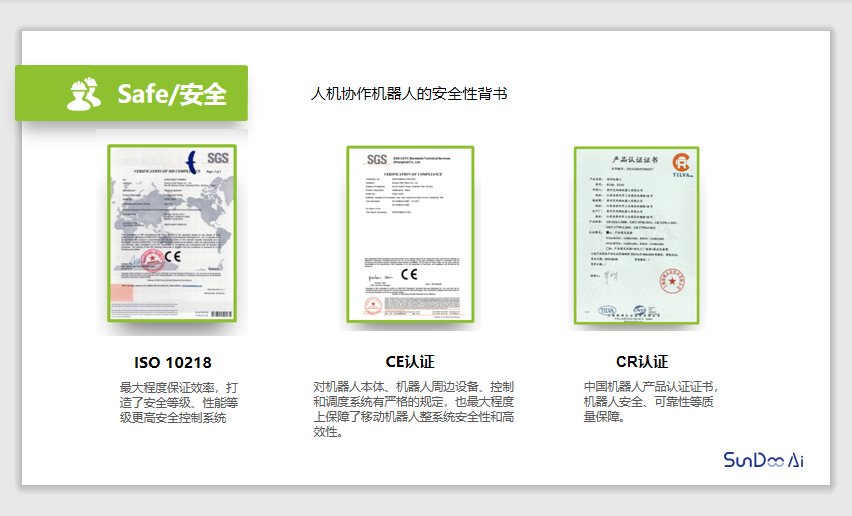Click the red round stamp on first certificate
Screen dimensions: 852x516
(x=152, y=262)
